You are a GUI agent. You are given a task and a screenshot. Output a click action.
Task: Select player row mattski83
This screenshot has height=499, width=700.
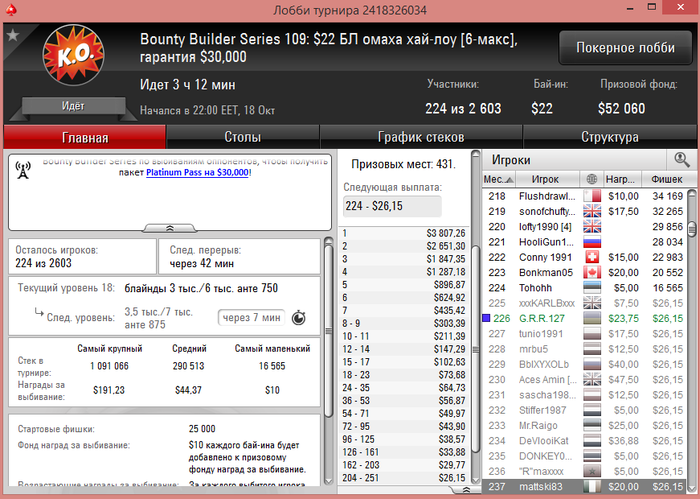coord(585,487)
